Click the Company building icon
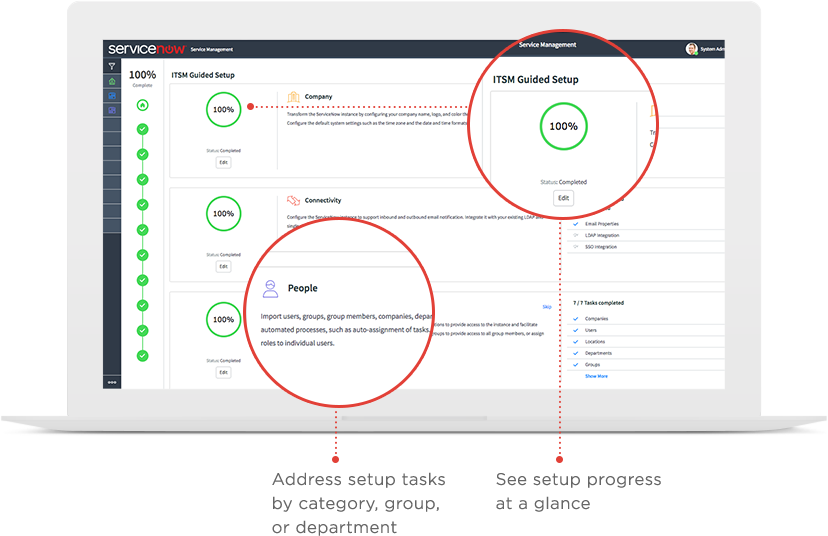Image resolution: width=828 pixels, height=536 pixels. [293, 97]
